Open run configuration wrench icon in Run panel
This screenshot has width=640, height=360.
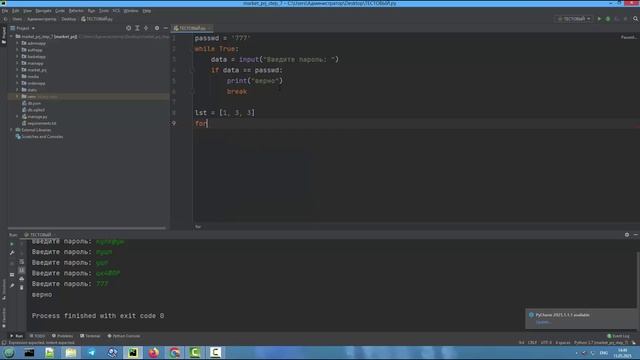(12, 253)
